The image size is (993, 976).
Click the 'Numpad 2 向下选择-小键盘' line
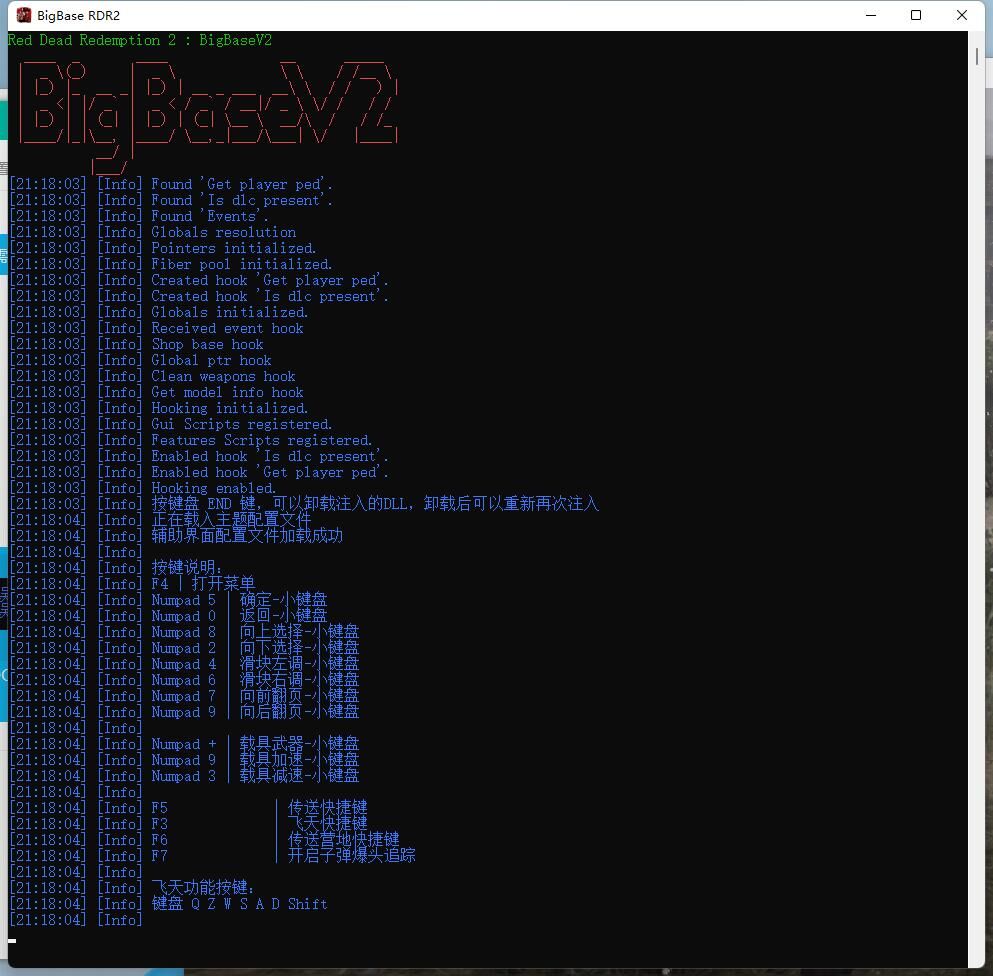point(184,648)
